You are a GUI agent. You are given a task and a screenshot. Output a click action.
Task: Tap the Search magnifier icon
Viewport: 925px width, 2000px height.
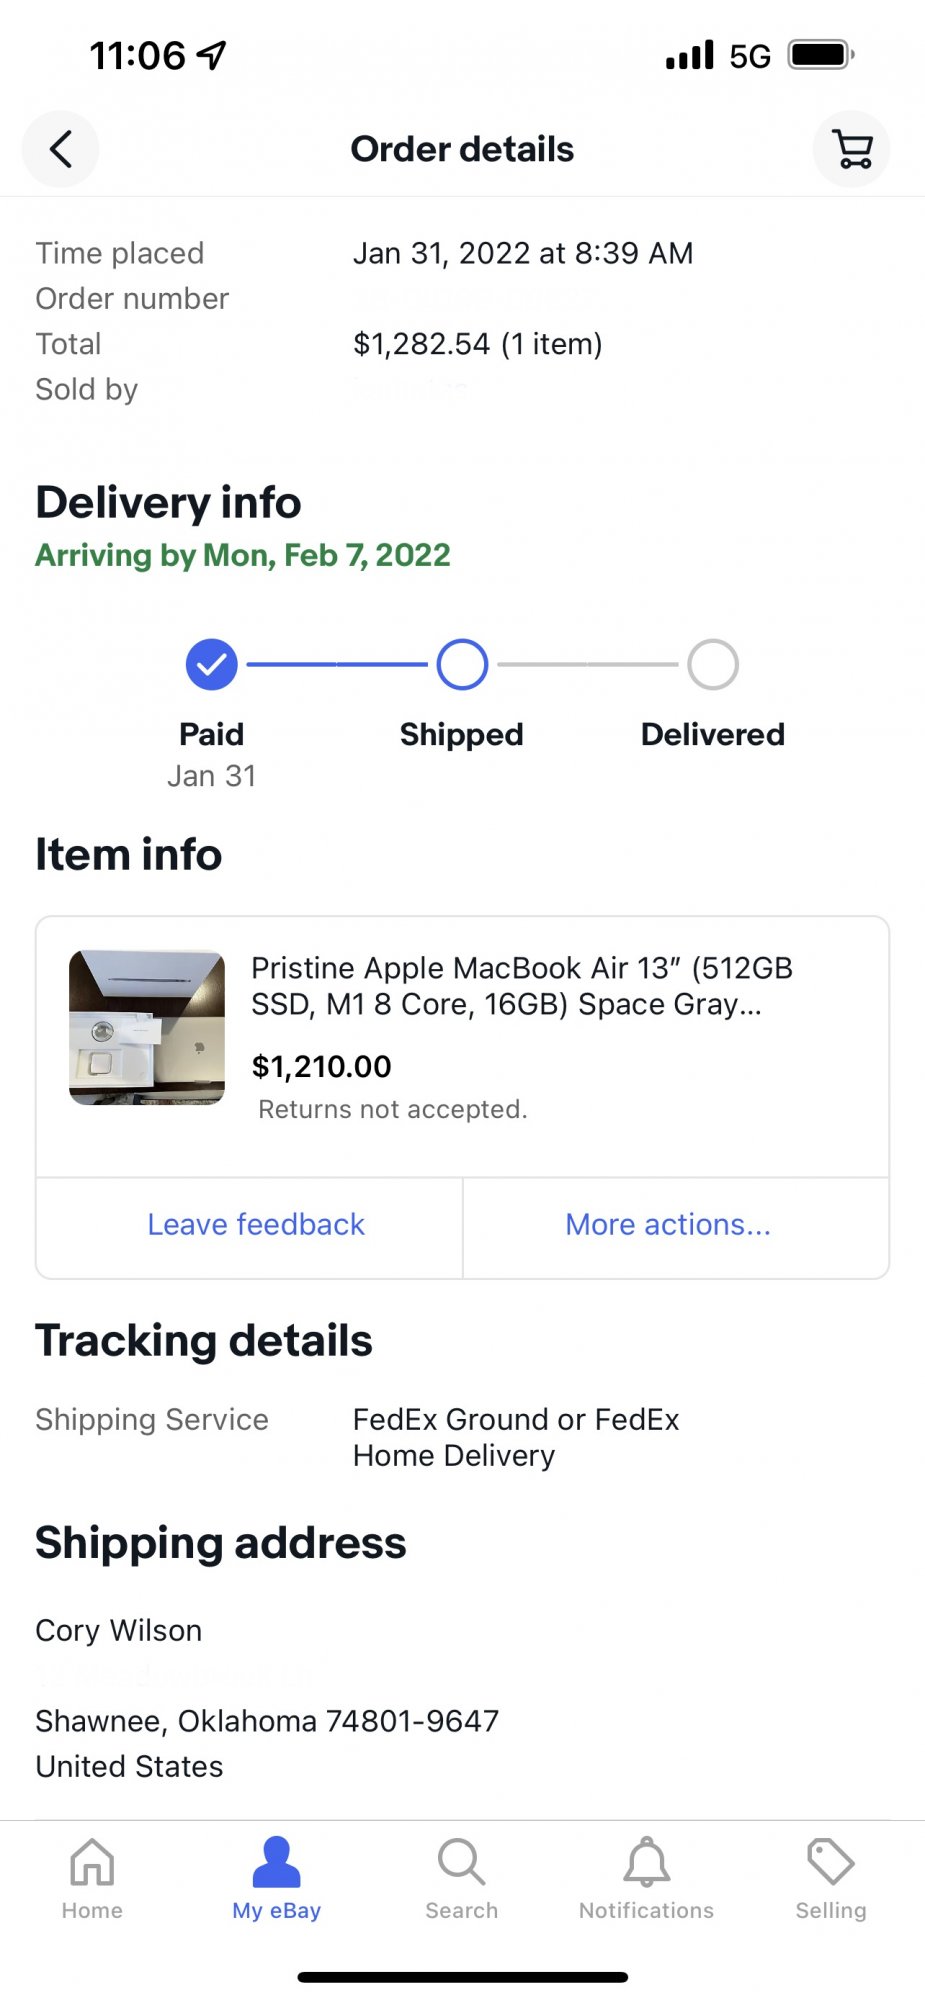pyautogui.click(x=461, y=1862)
